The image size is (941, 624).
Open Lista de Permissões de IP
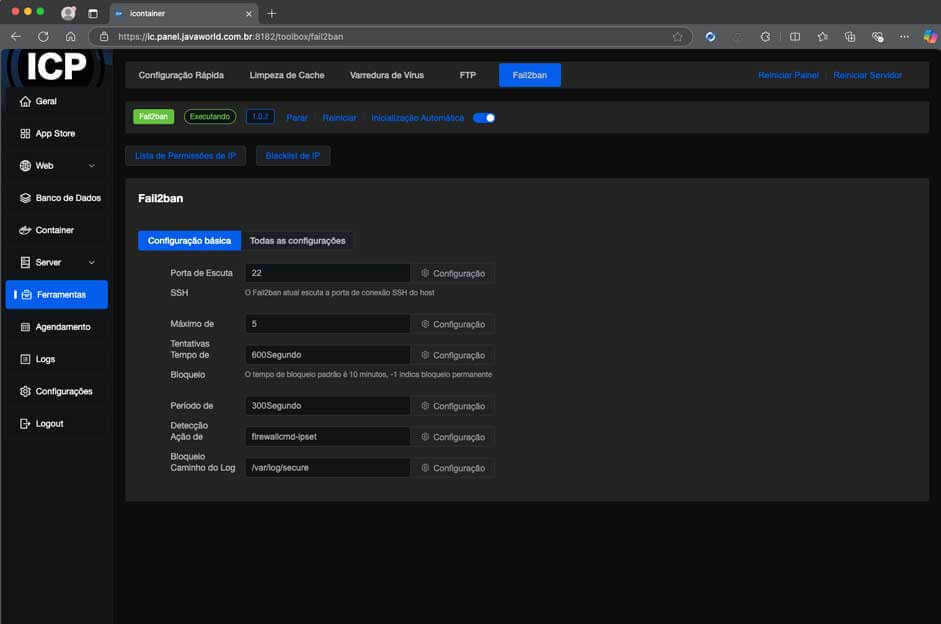[x=185, y=156]
